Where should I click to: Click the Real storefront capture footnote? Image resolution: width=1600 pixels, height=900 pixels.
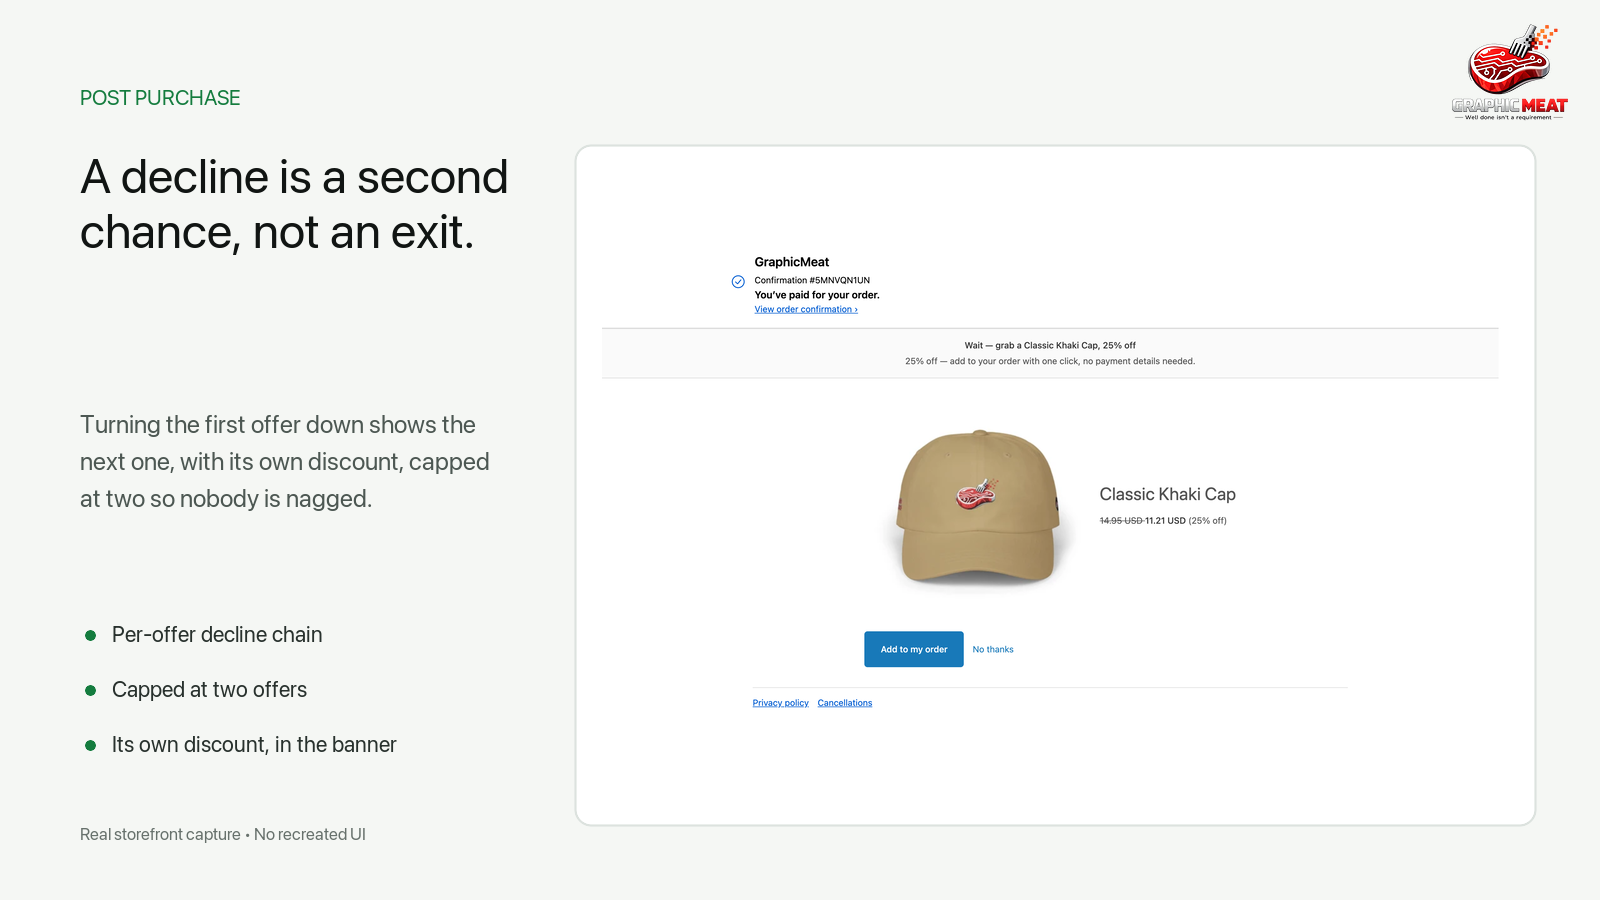coord(223,834)
